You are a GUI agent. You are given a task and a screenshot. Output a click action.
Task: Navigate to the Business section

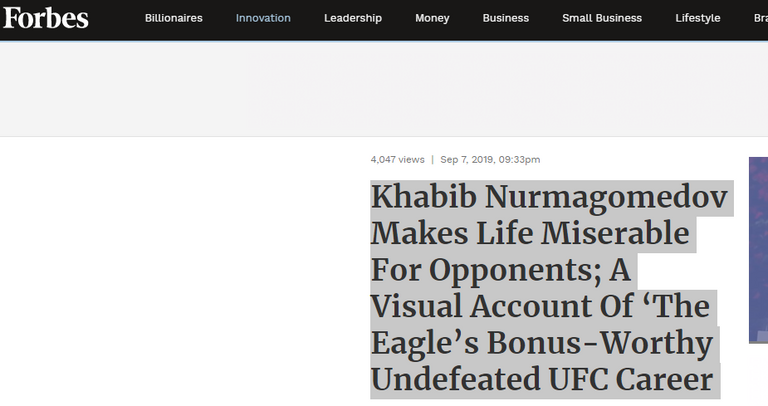505,18
